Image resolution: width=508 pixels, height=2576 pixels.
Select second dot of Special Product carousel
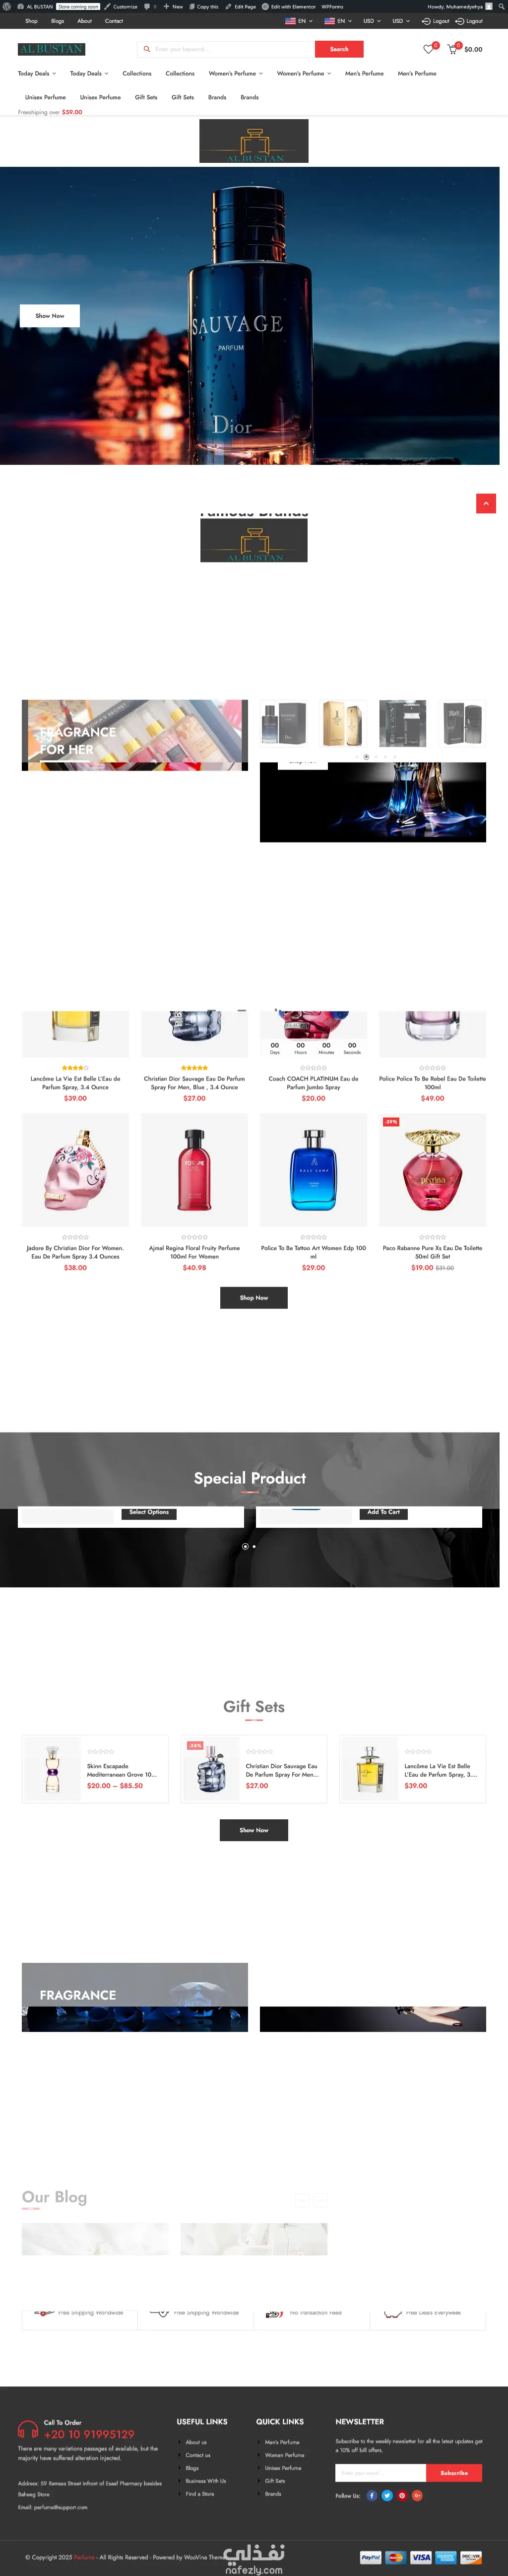(254, 1546)
